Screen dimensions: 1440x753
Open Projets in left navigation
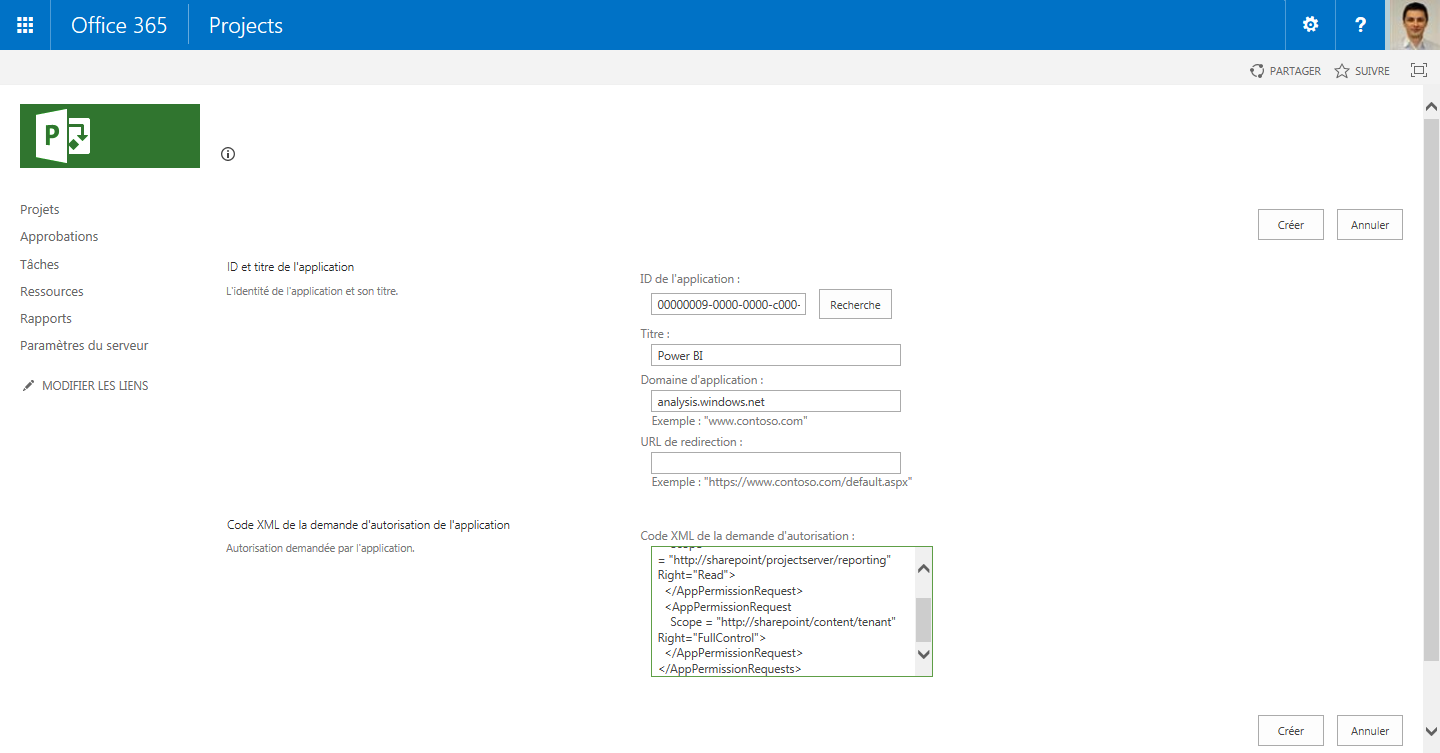click(40, 210)
